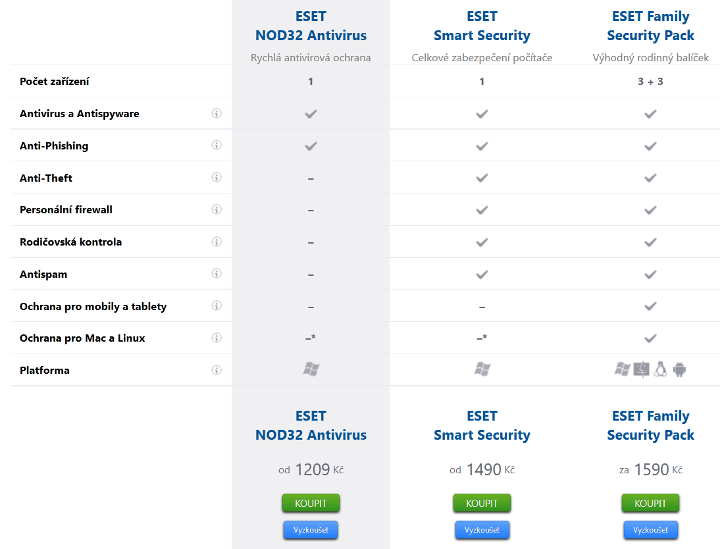Buy ESET Smart Security with KOUPIT button
Screen dimensions: 720x549
click(x=481, y=503)
